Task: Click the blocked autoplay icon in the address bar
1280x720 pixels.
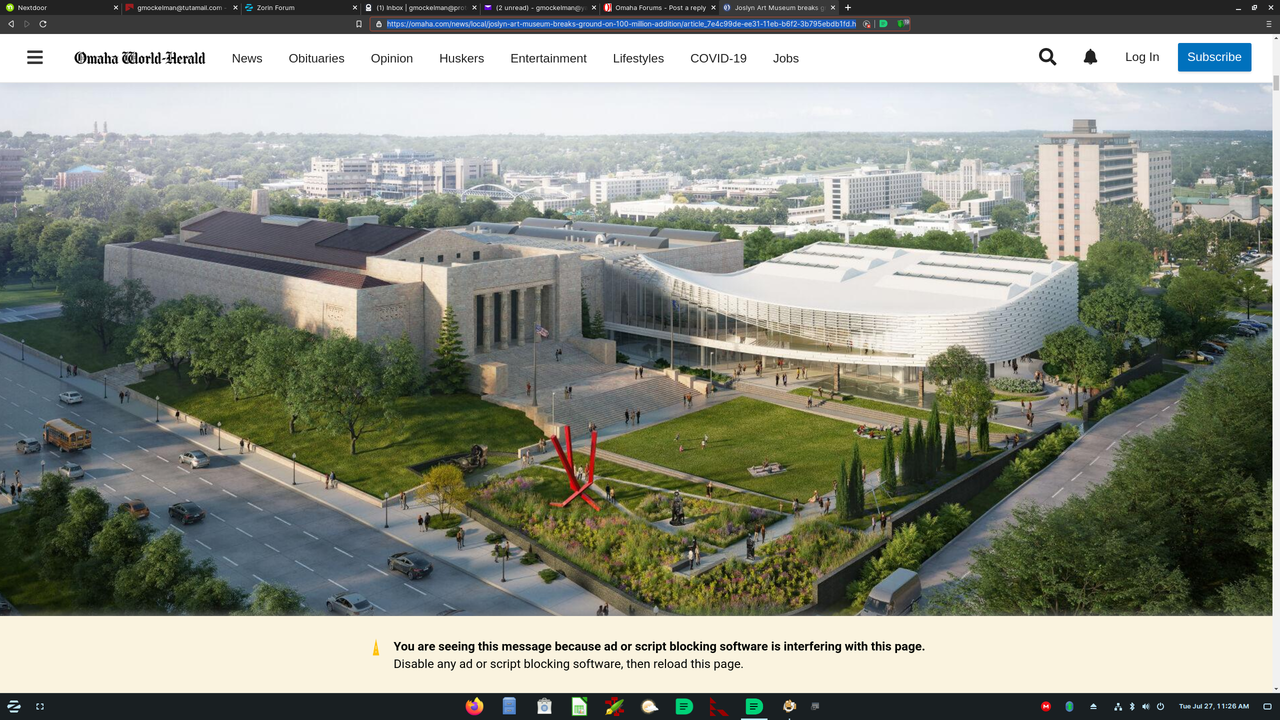Action: (866, 24)
